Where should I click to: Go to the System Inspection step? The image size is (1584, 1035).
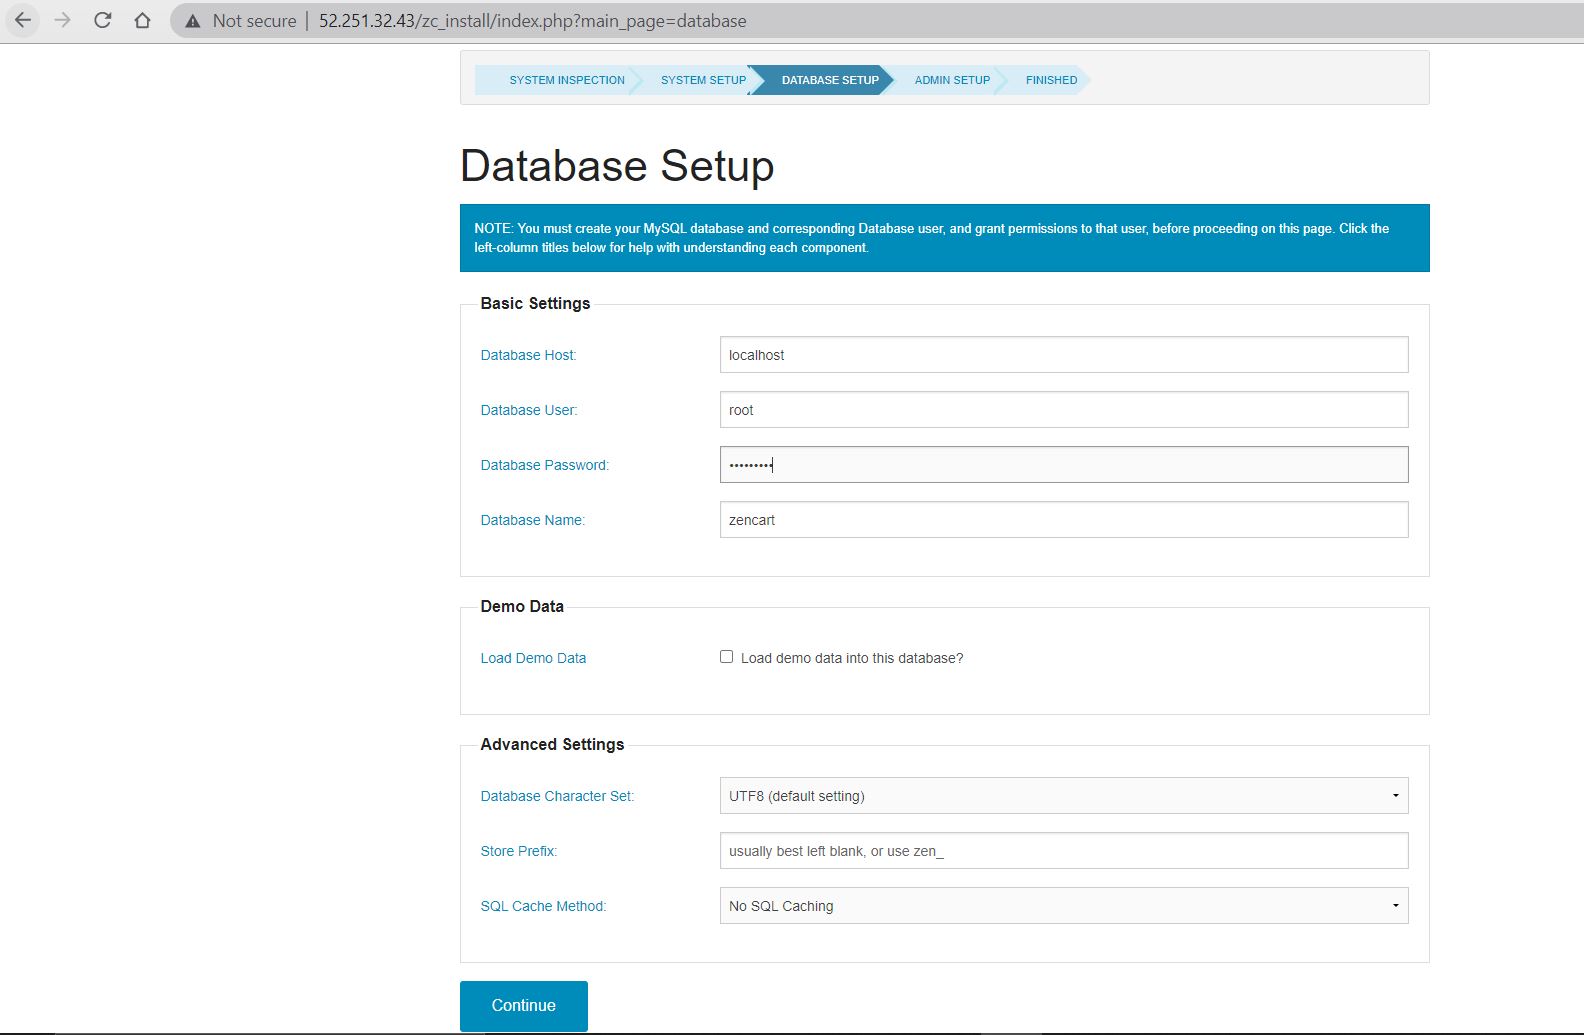[566, 80]
